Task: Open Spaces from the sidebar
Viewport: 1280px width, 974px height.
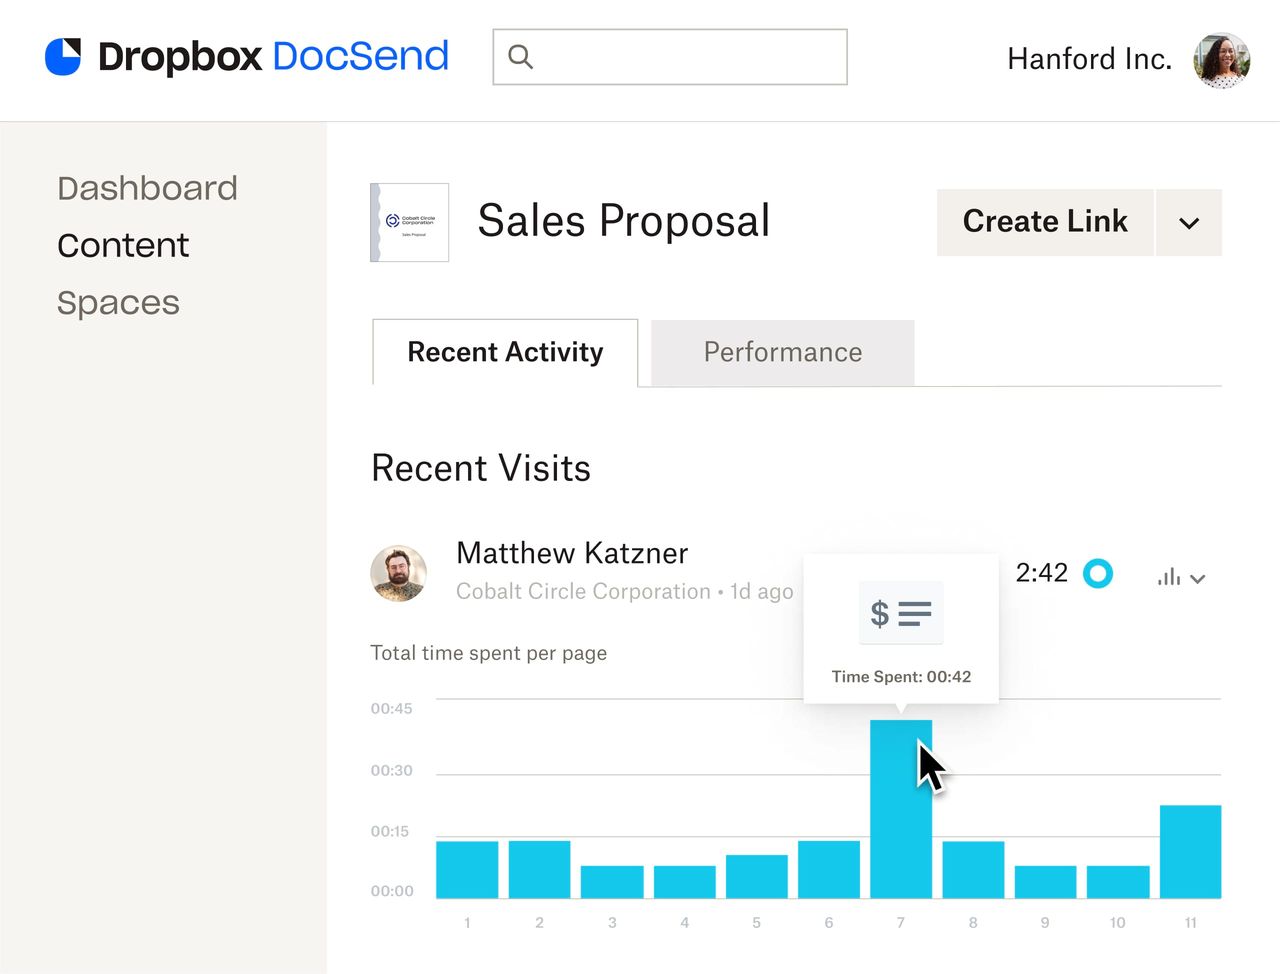Action: coord(118,302)
